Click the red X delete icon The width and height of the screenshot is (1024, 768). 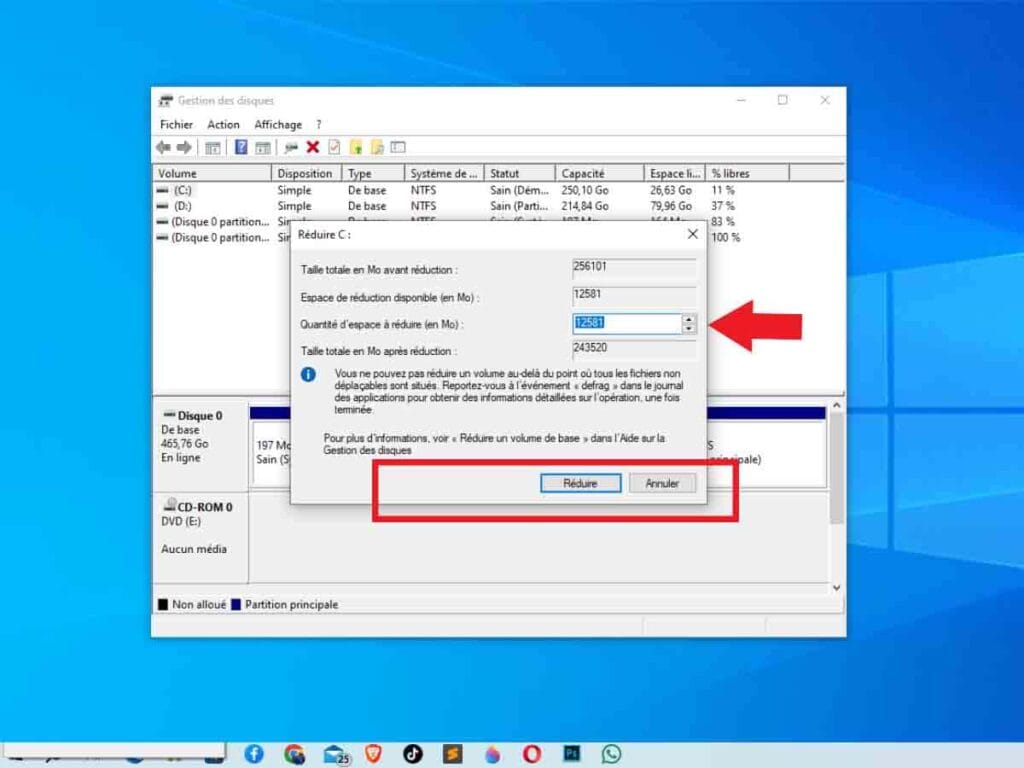[312, 148]
